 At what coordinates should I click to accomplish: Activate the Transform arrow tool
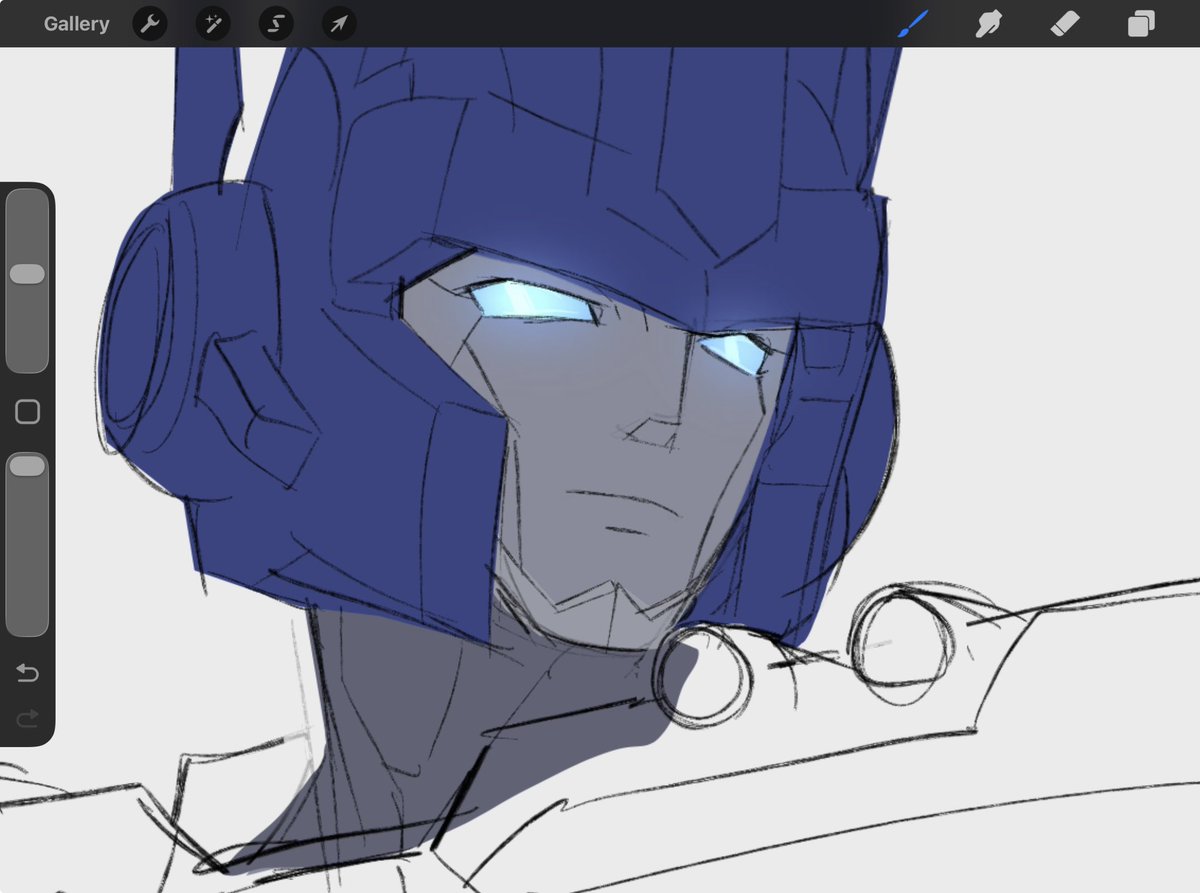click(339, 24)
